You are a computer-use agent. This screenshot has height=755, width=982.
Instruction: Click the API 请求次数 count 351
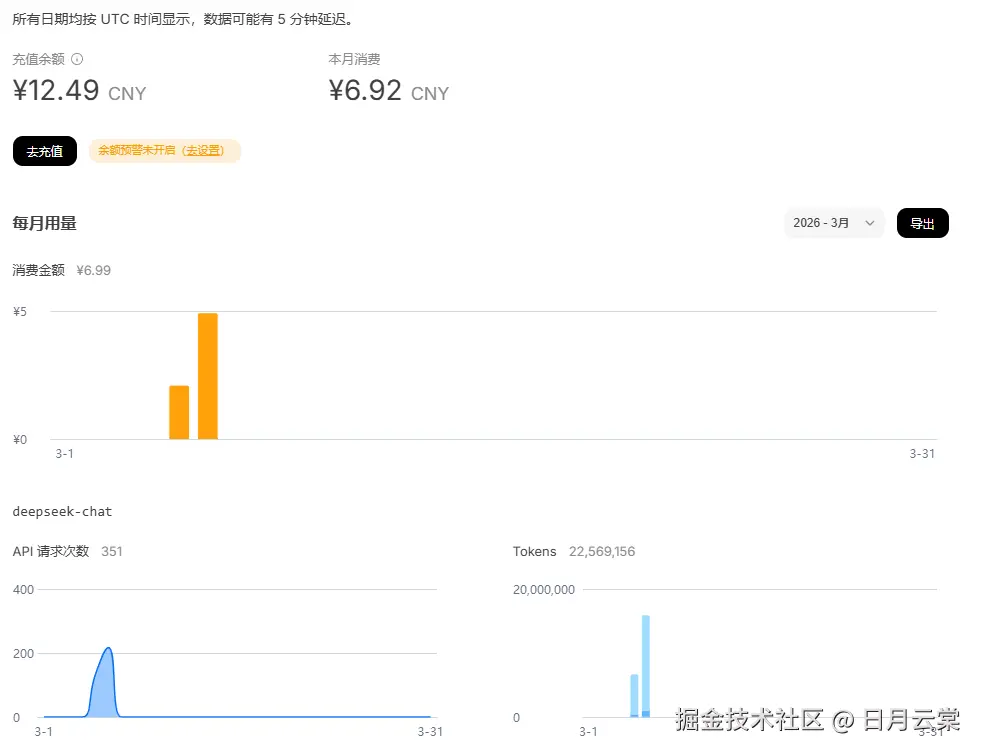(x=111, y=552)
